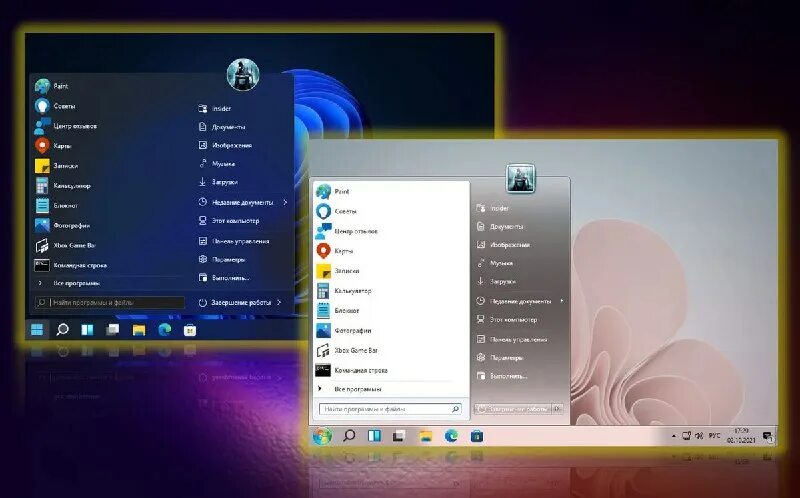Open Центр отзывов in the dark start menu
Viewport: 800px width, 498px height.
pyautogui.click(x=65, y=126)
